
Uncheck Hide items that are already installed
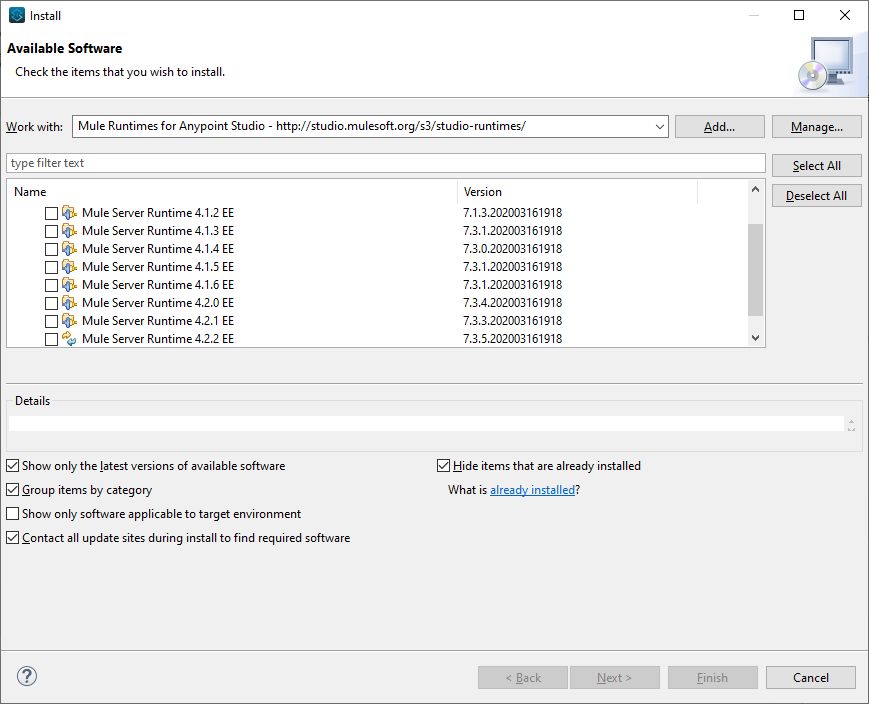point(443,466)
